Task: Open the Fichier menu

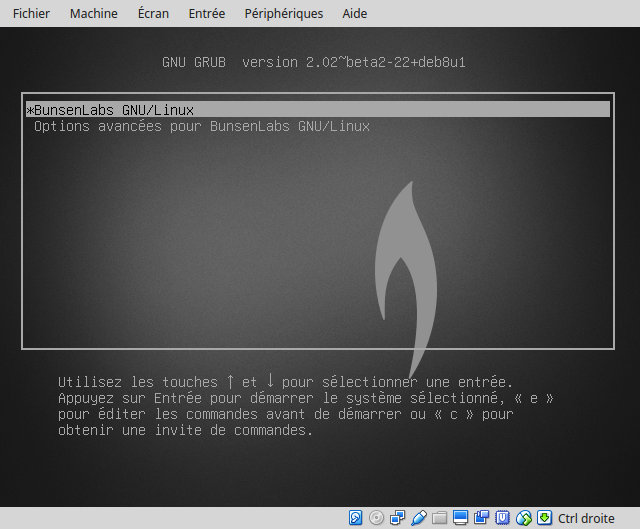Action: [31, 13]
